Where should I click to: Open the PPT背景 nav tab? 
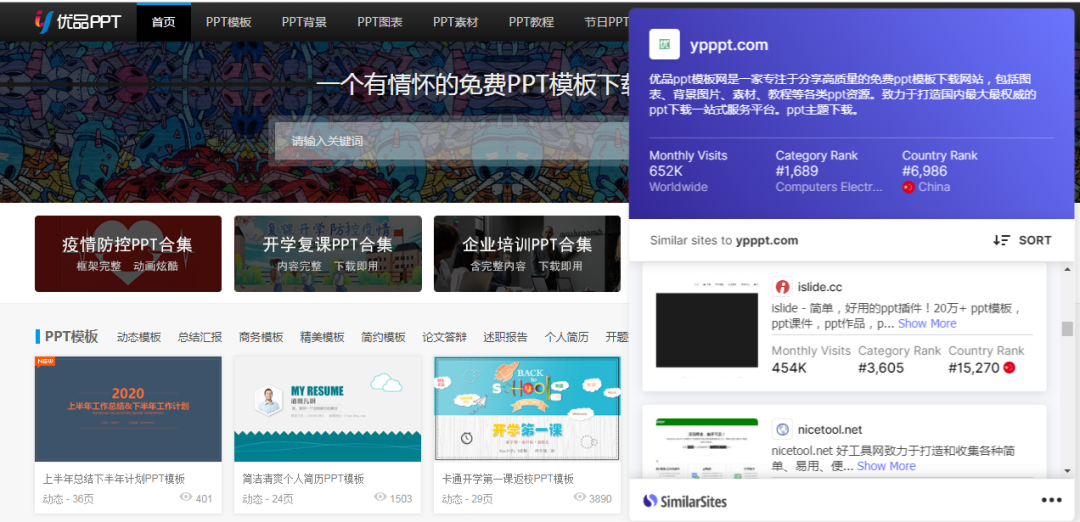[x=304, y=22]
